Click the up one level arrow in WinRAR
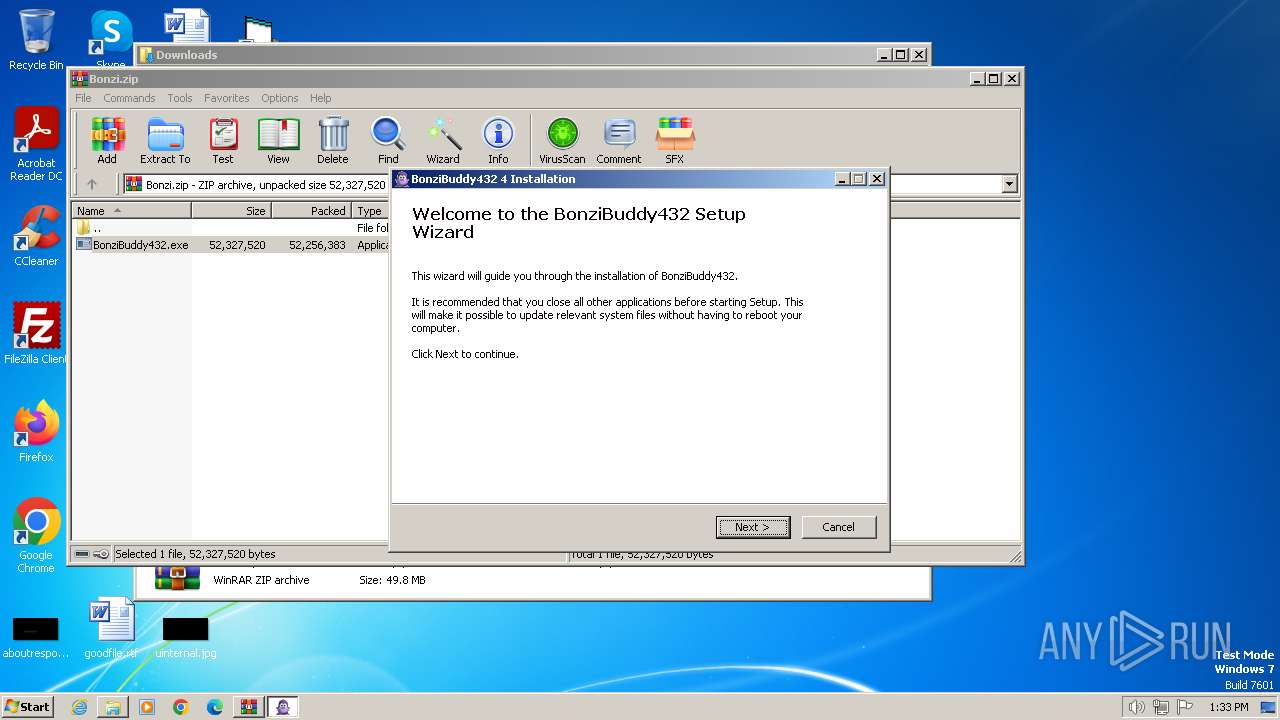Image resolution: width=1280 pixels, height=720 pixels. [92, 184]
